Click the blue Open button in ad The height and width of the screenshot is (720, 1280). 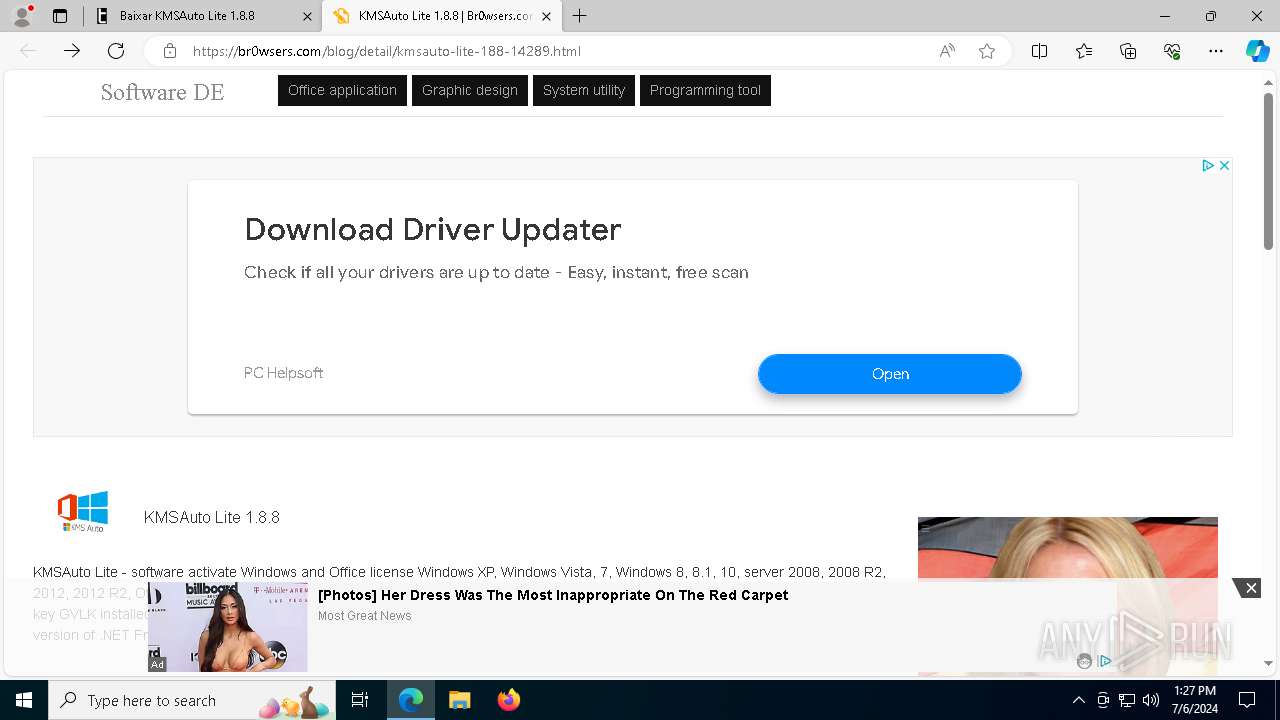(890, 374)
